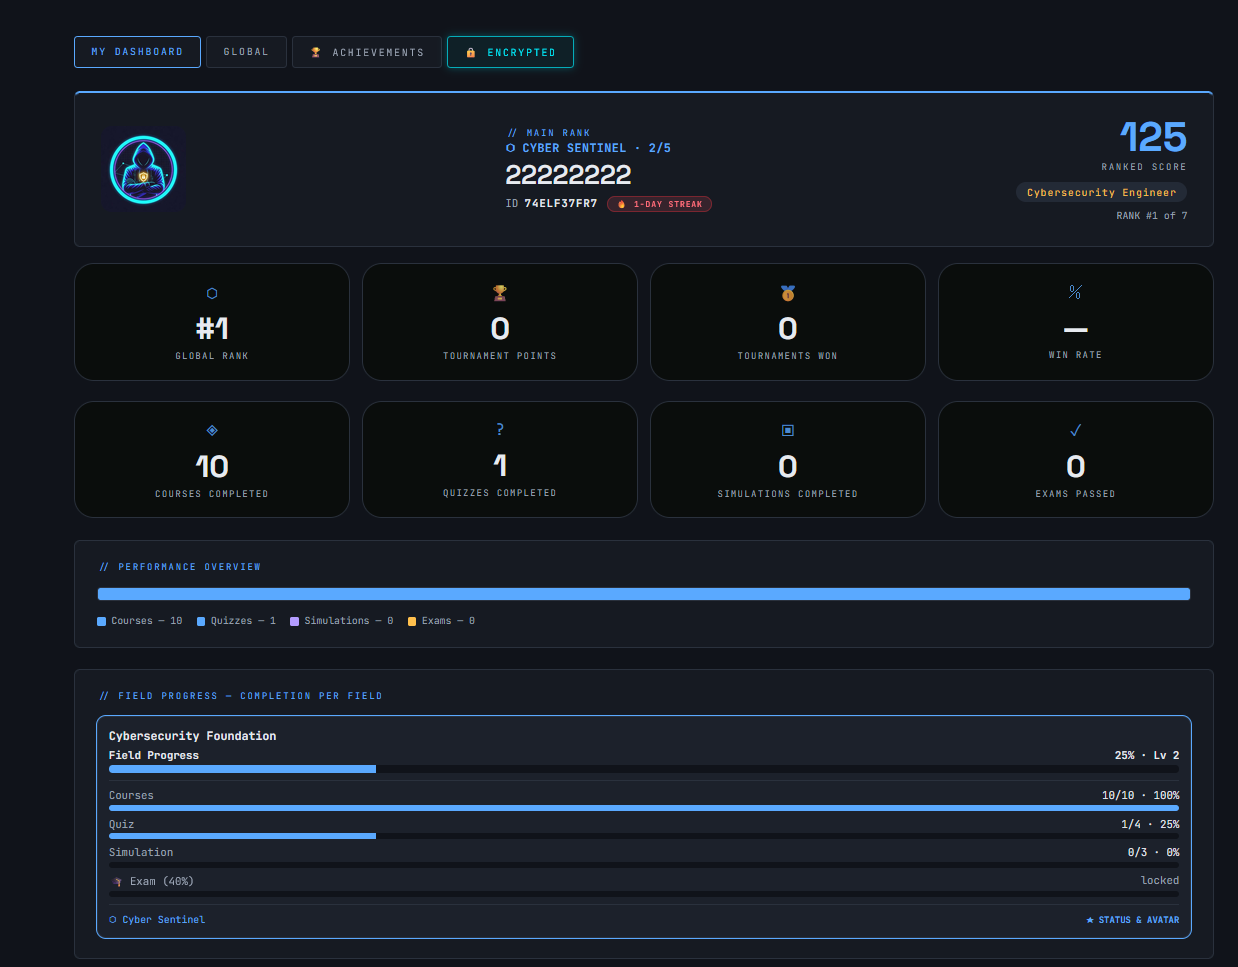Click the Tournaments Won label

click(788, 356)
